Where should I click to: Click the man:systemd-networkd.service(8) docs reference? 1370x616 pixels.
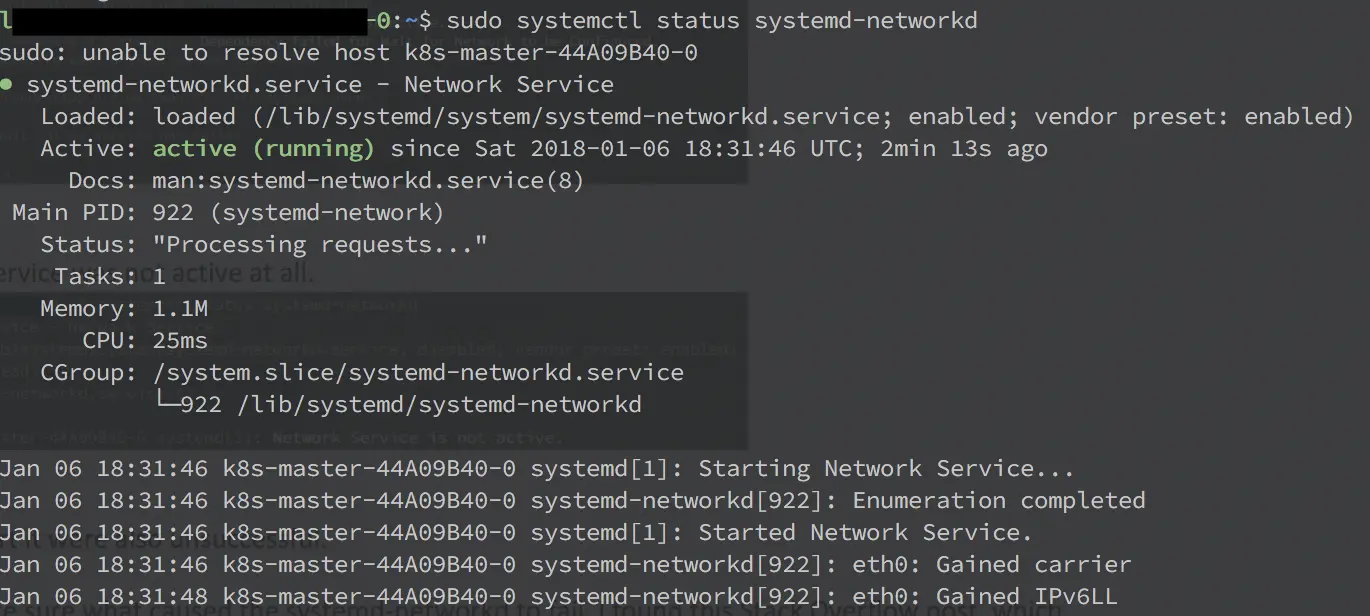pyautogui.click(x=368, y=181)
